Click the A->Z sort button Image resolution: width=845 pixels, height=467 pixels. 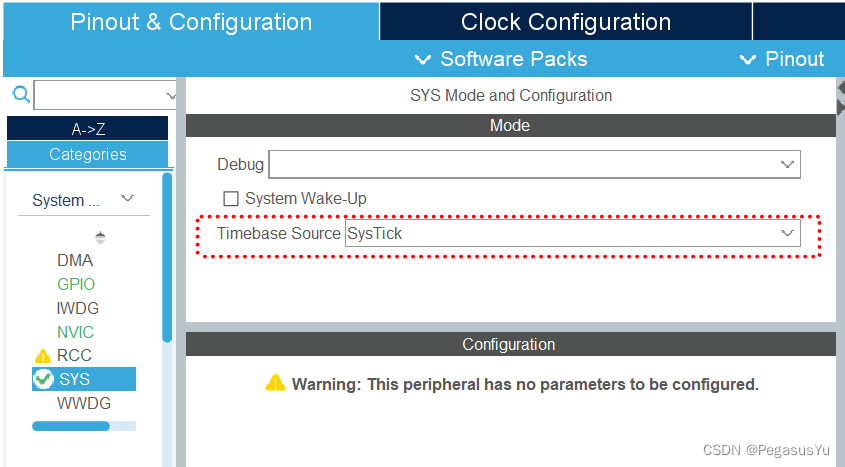click(x=87, y=128)
